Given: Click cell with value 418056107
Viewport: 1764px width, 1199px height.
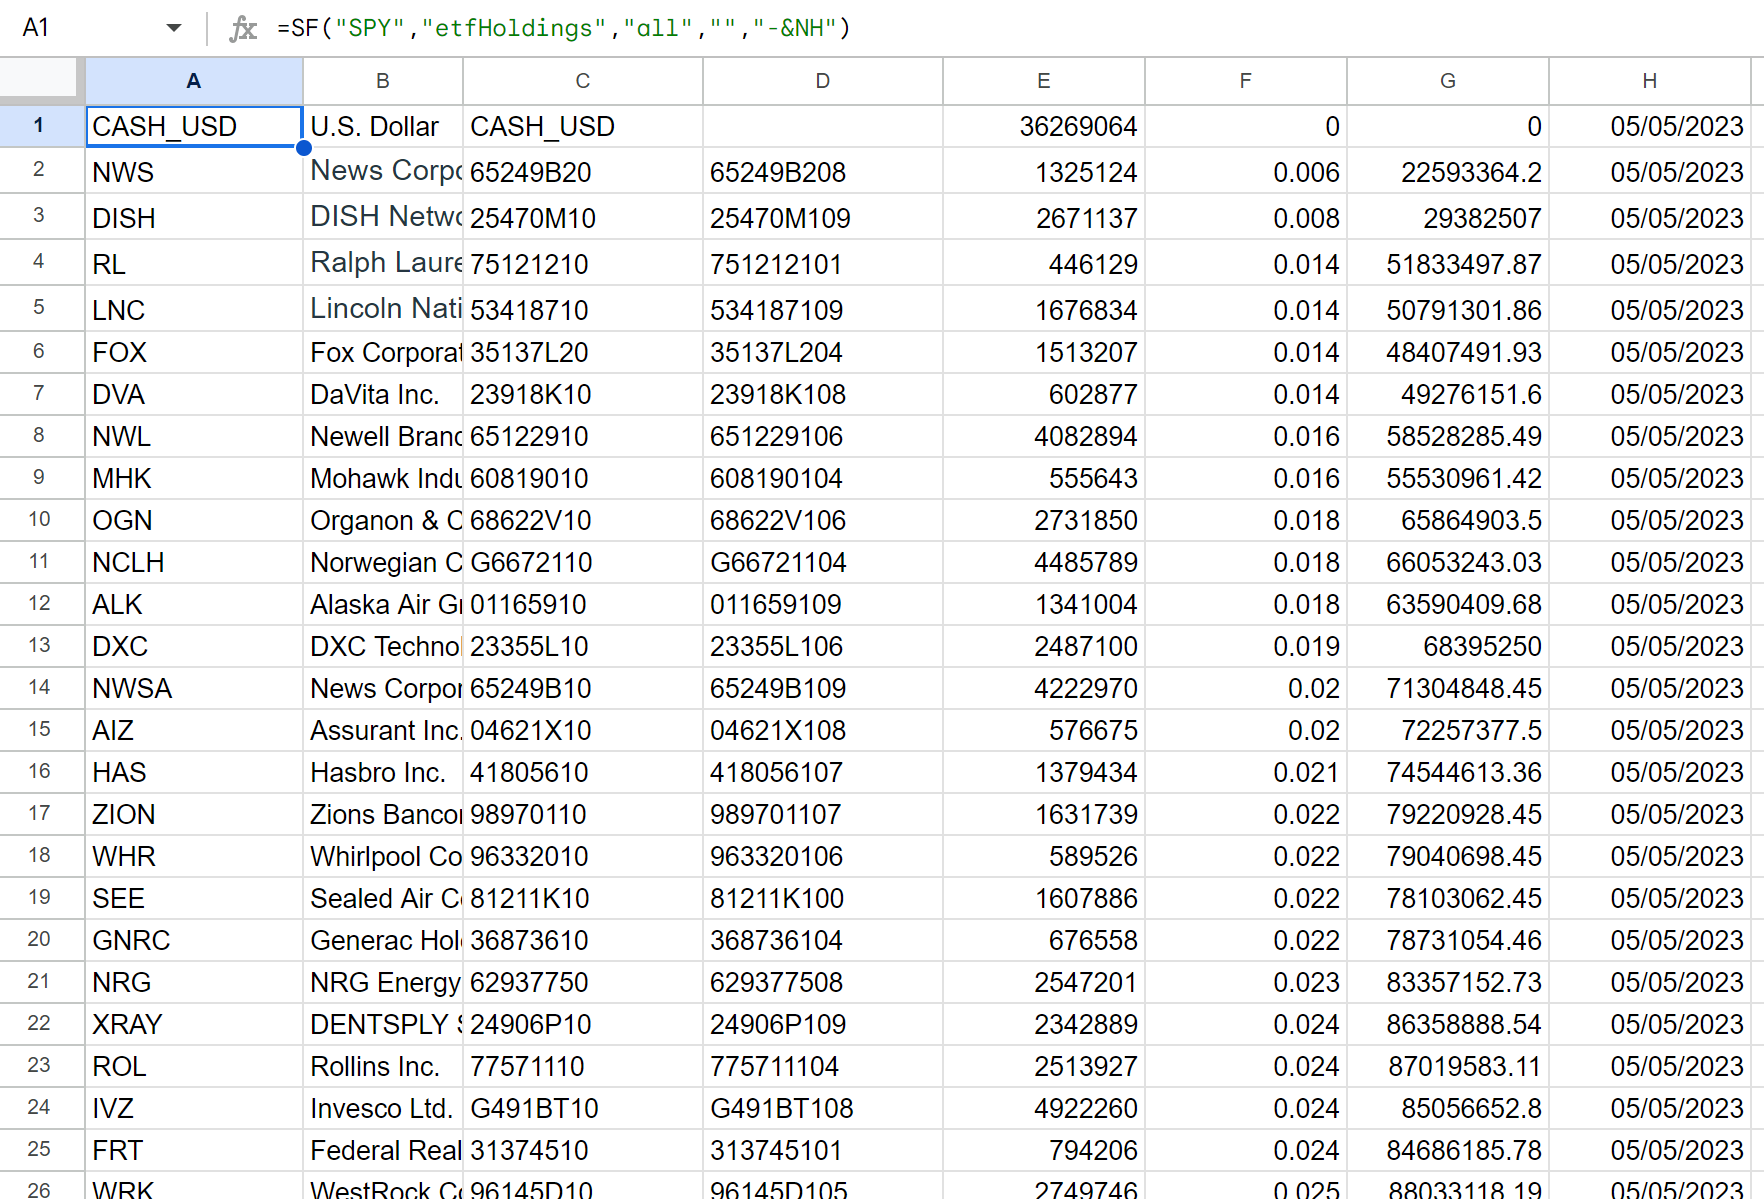Looking at the screenshot, I should click(823, 772).
